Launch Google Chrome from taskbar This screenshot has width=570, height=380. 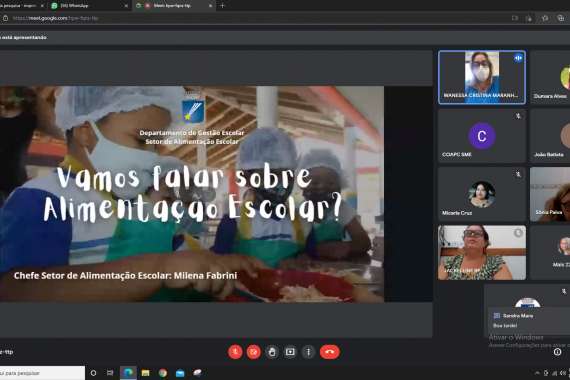coord(163,373)
